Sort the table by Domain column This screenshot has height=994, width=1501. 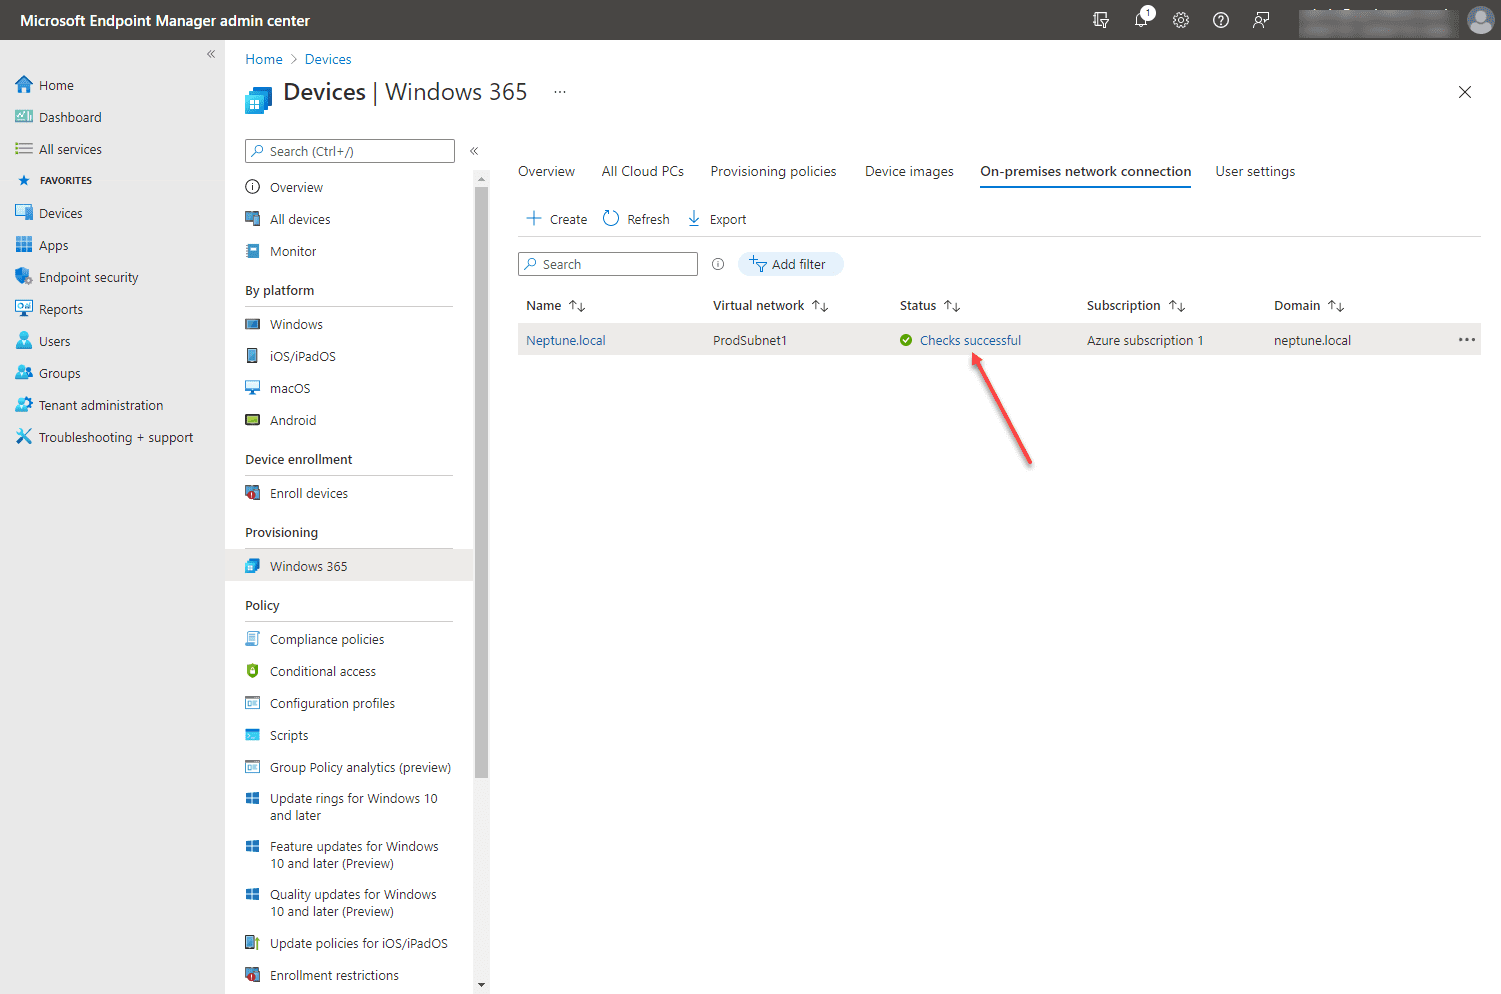pyautogui.click(x=1308, y=306)
